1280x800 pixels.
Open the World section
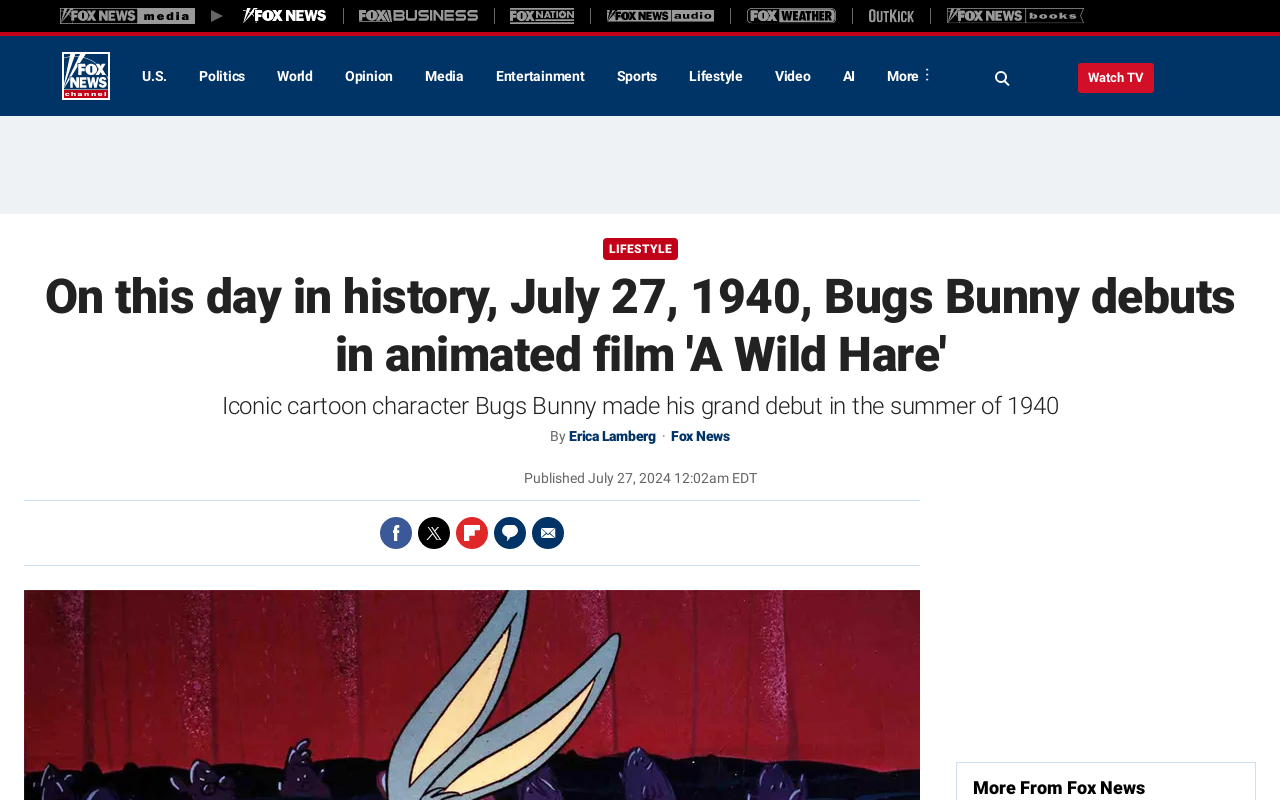tap(295, 76)
